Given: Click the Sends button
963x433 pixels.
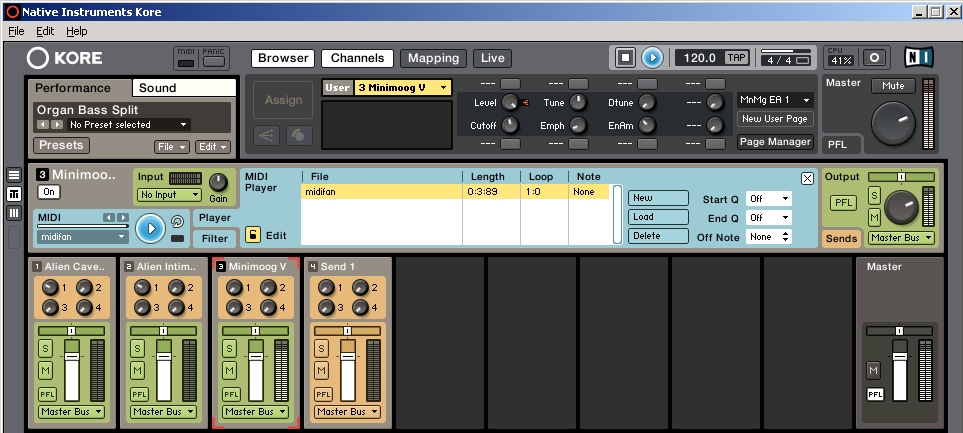Looking at the screenshot, I should tap(841, 238).
